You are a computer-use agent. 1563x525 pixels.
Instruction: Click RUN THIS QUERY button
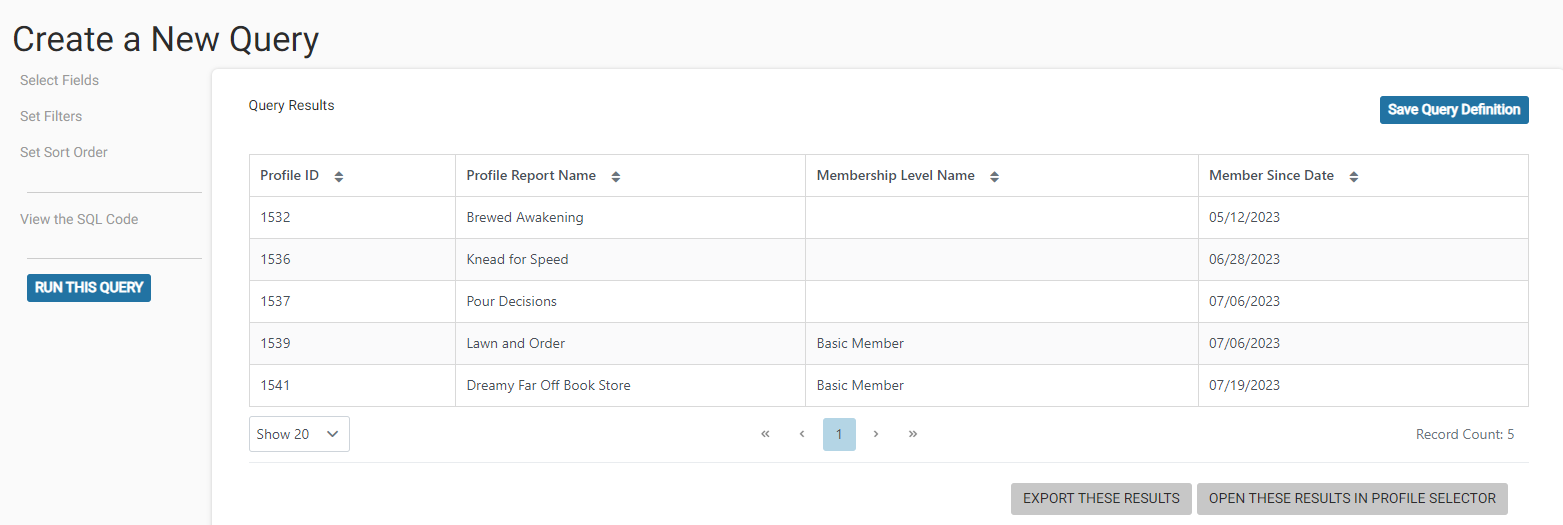tap(89, 287)
